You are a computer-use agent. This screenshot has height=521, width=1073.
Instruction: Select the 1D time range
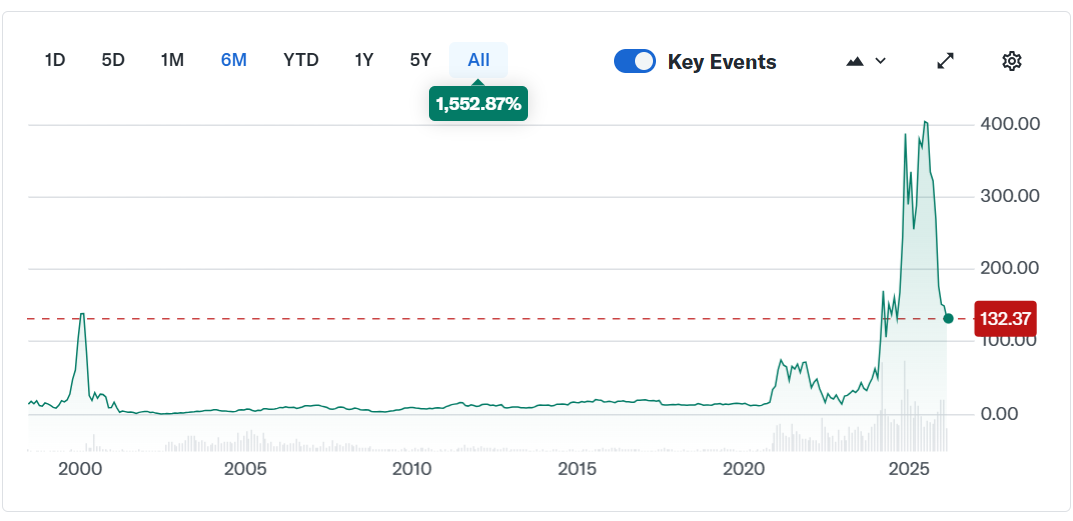pyautogui.click(x=55, y=60)
